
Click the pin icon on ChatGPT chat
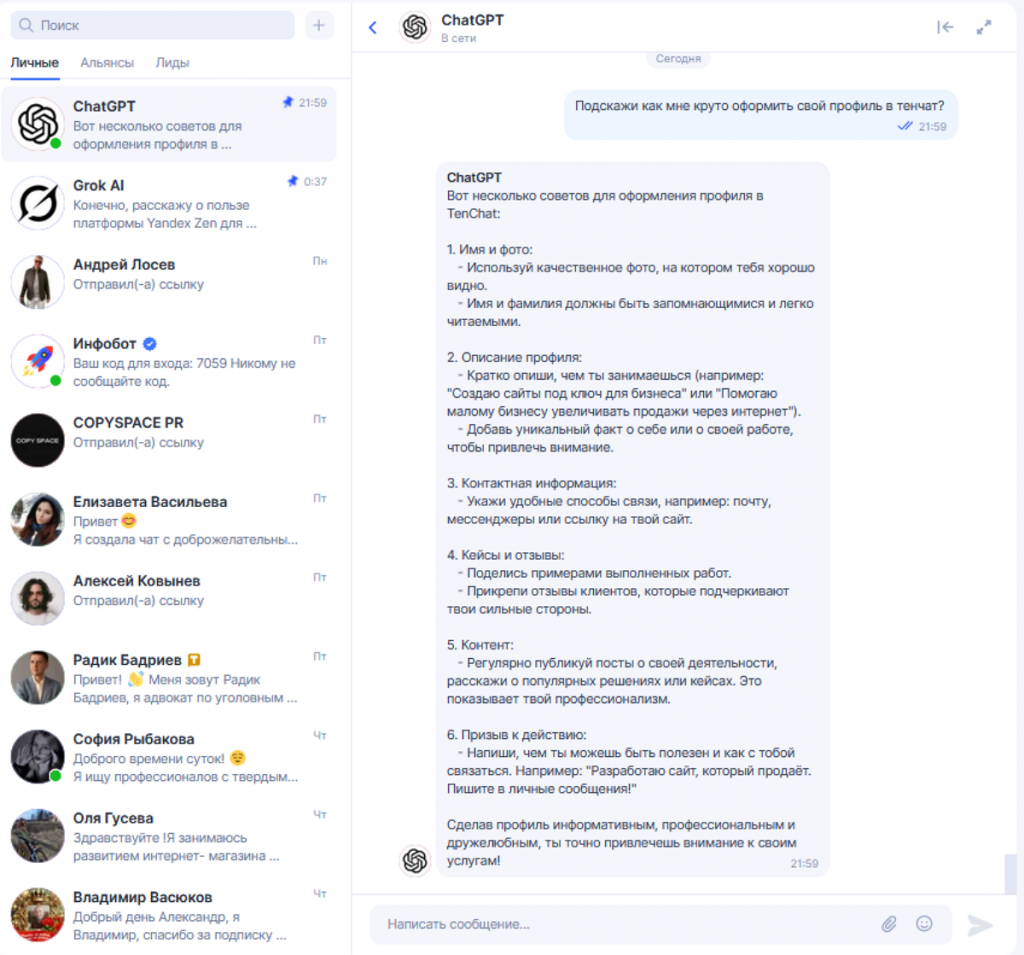(x=287, y=103)
